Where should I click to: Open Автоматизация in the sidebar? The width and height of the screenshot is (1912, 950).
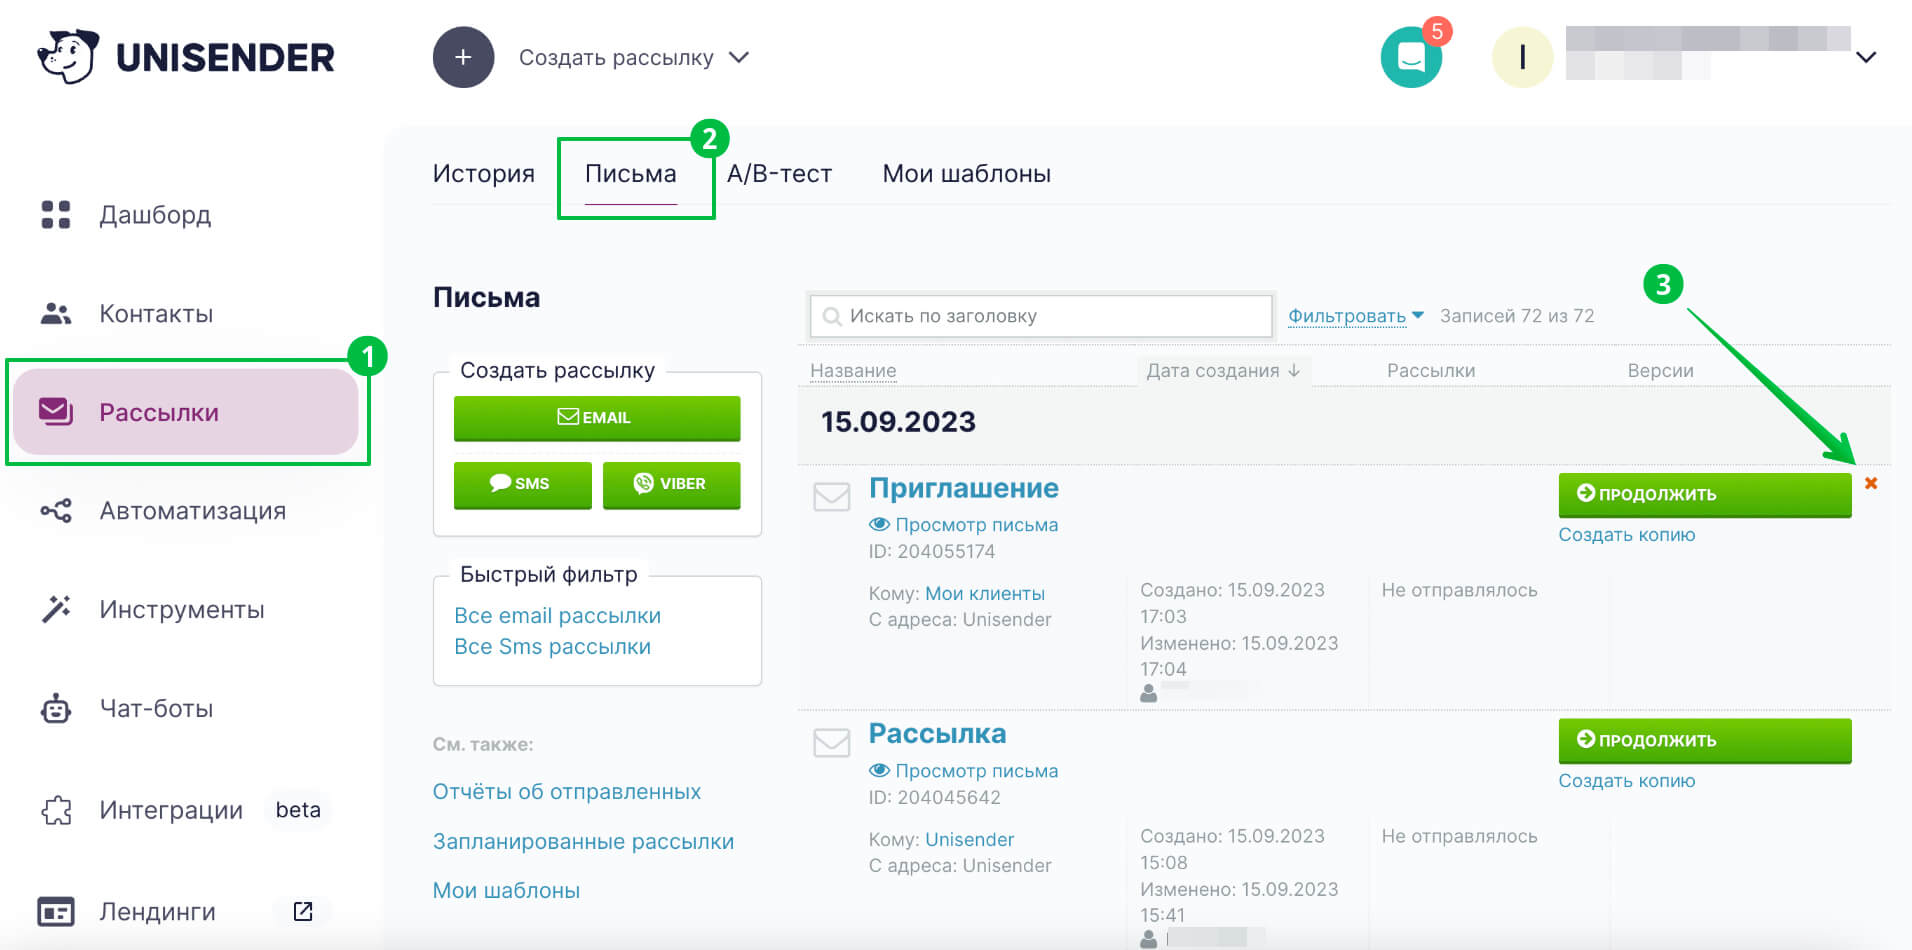click(x=192, y=511)
